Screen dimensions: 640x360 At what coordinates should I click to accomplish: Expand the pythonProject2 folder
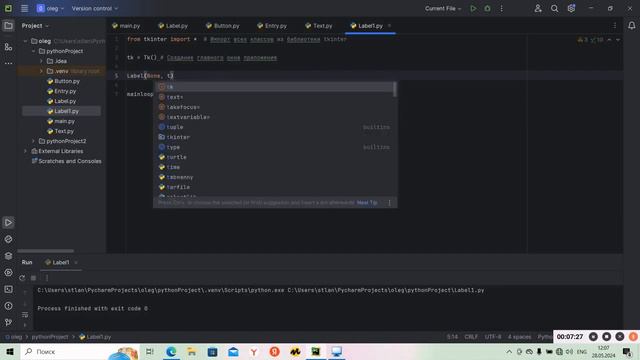click(33, 141)
